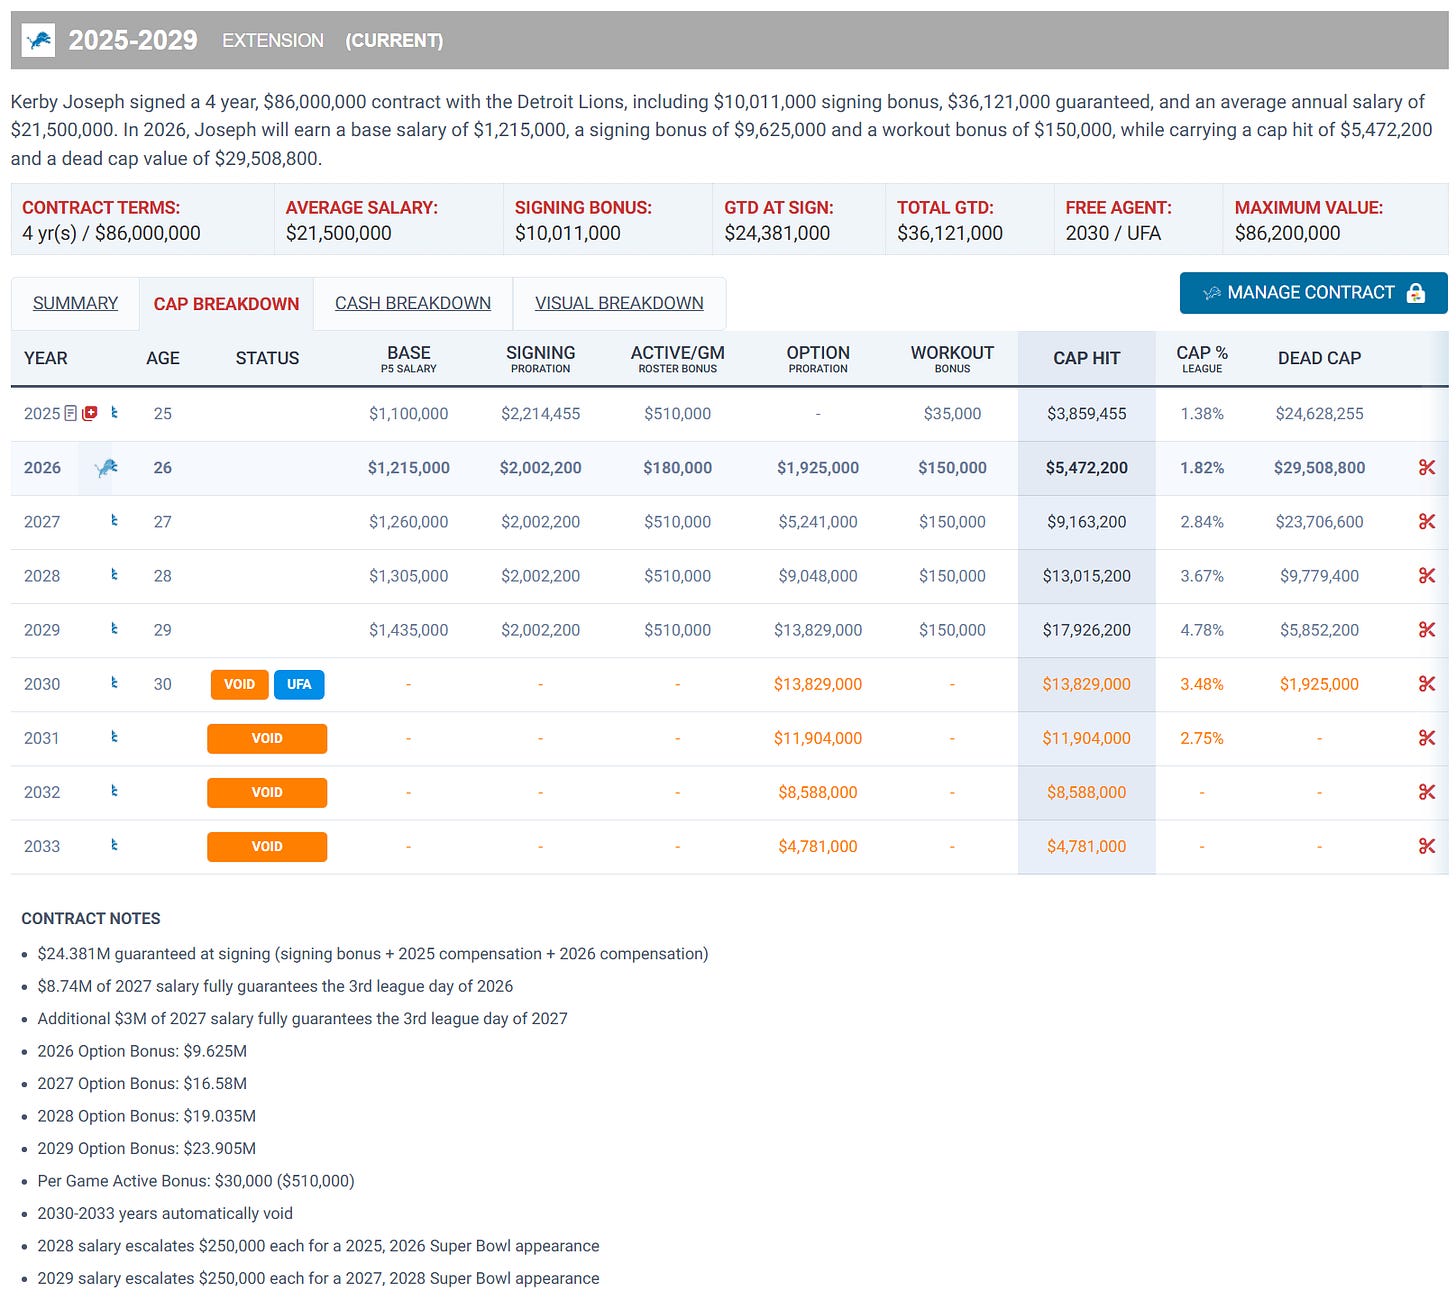Click the 2028 year cell

click(x=42, y=576)
